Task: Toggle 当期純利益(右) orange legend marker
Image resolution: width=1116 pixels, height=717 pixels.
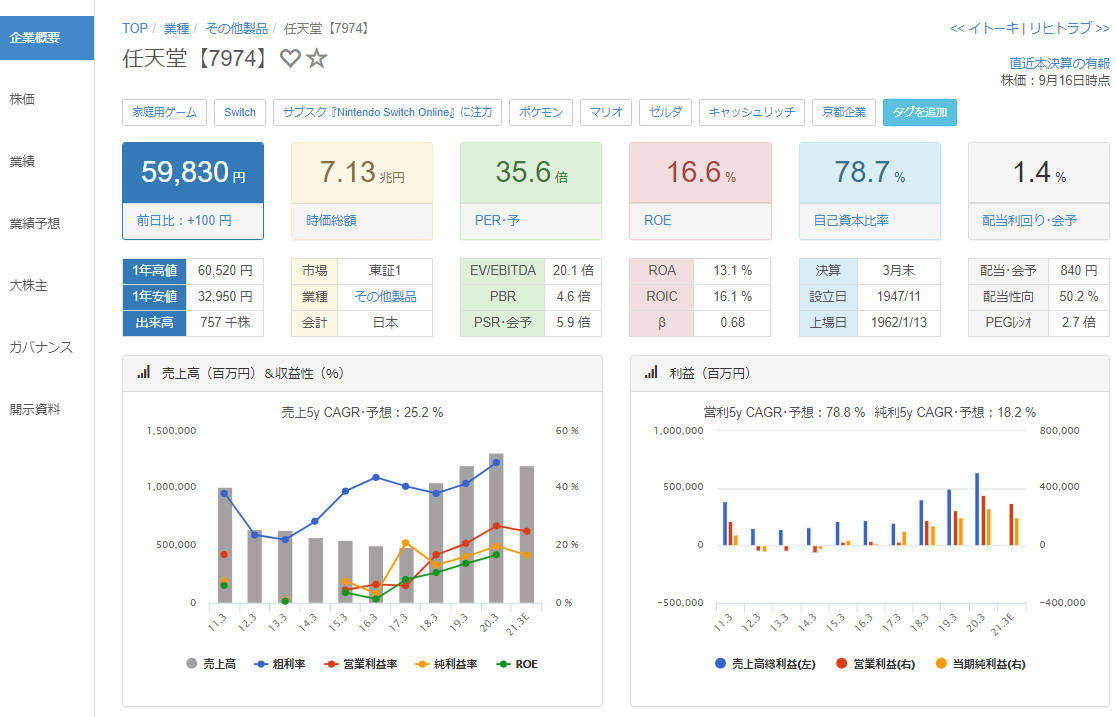Action: pyautogui.click(x=980, y=663)
